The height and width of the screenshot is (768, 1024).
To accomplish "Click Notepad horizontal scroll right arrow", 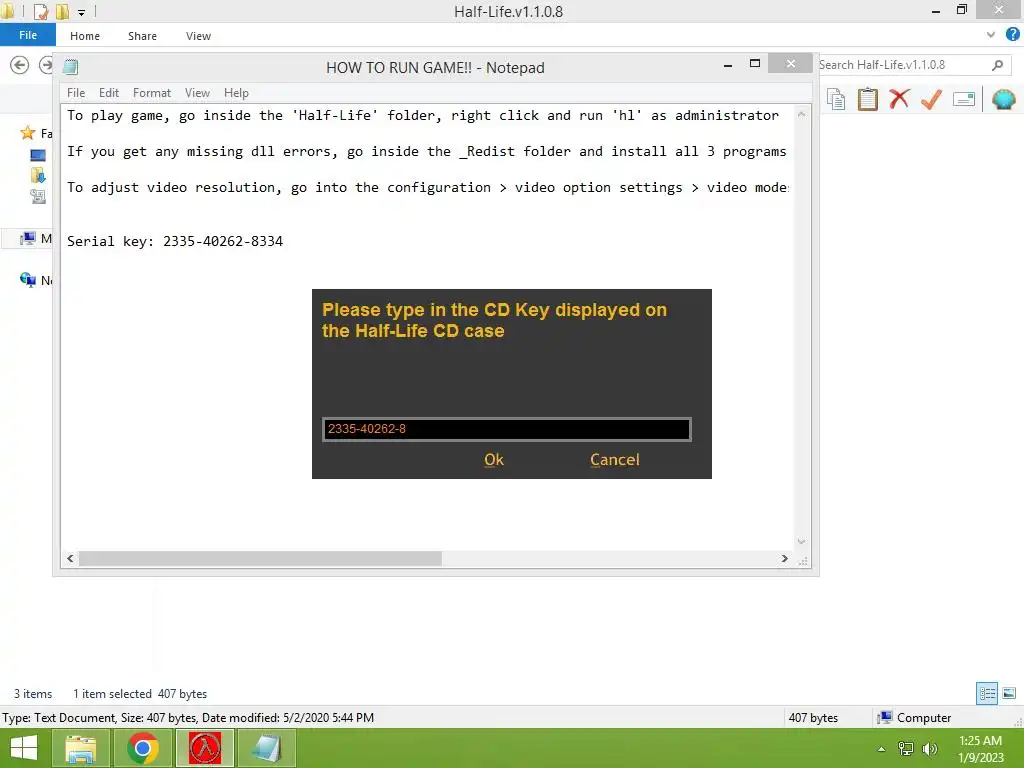I will pos(784,558).
